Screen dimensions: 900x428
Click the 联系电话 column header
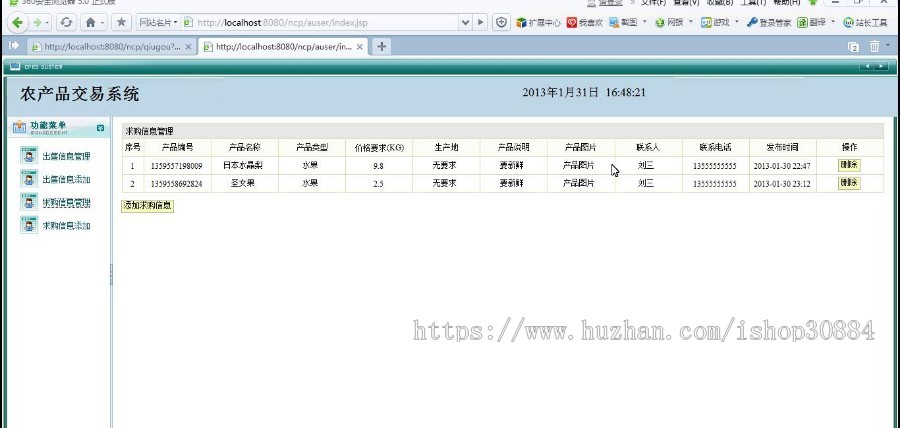coord(715,147)
